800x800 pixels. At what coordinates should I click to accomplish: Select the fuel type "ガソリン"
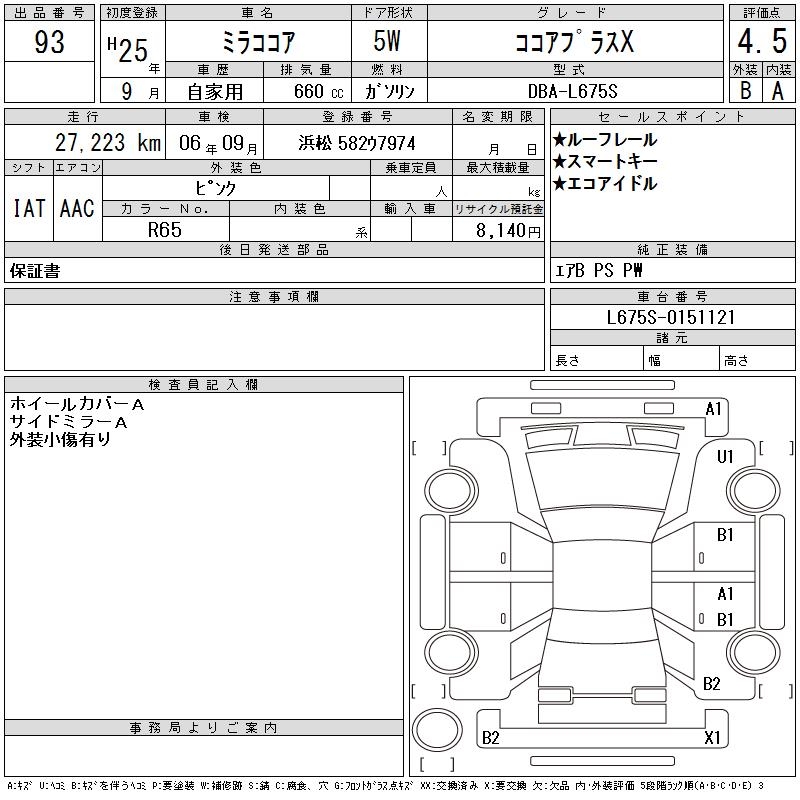click(x=389, y=91)
